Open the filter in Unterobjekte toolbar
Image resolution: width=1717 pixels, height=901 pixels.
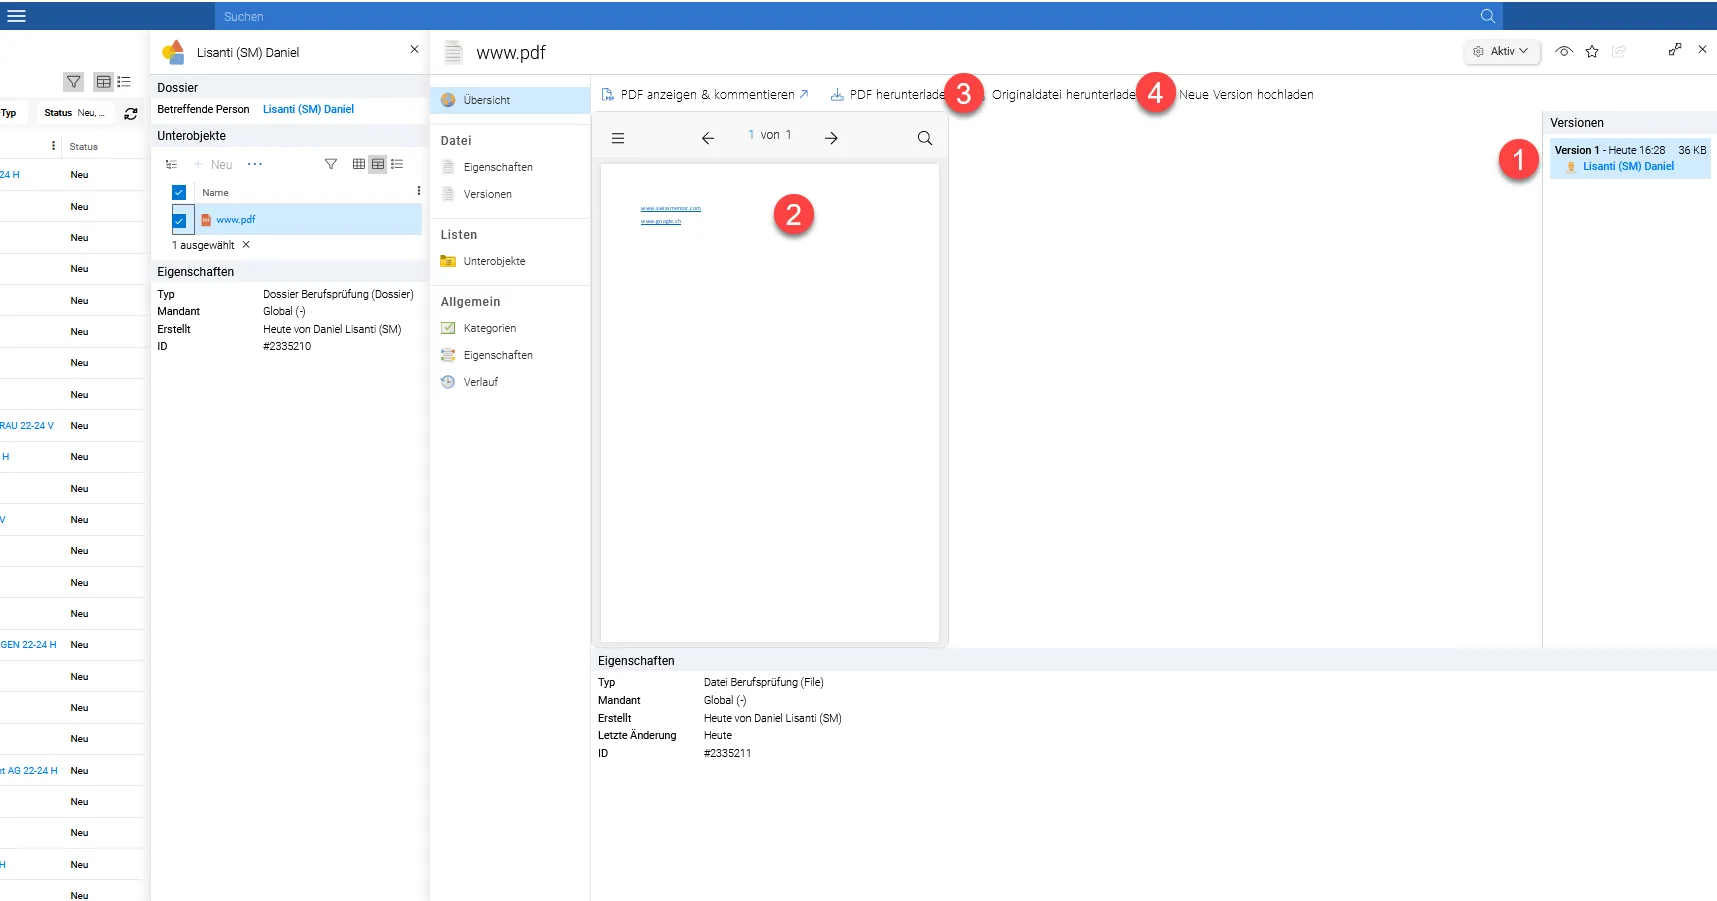coord(331,164)
